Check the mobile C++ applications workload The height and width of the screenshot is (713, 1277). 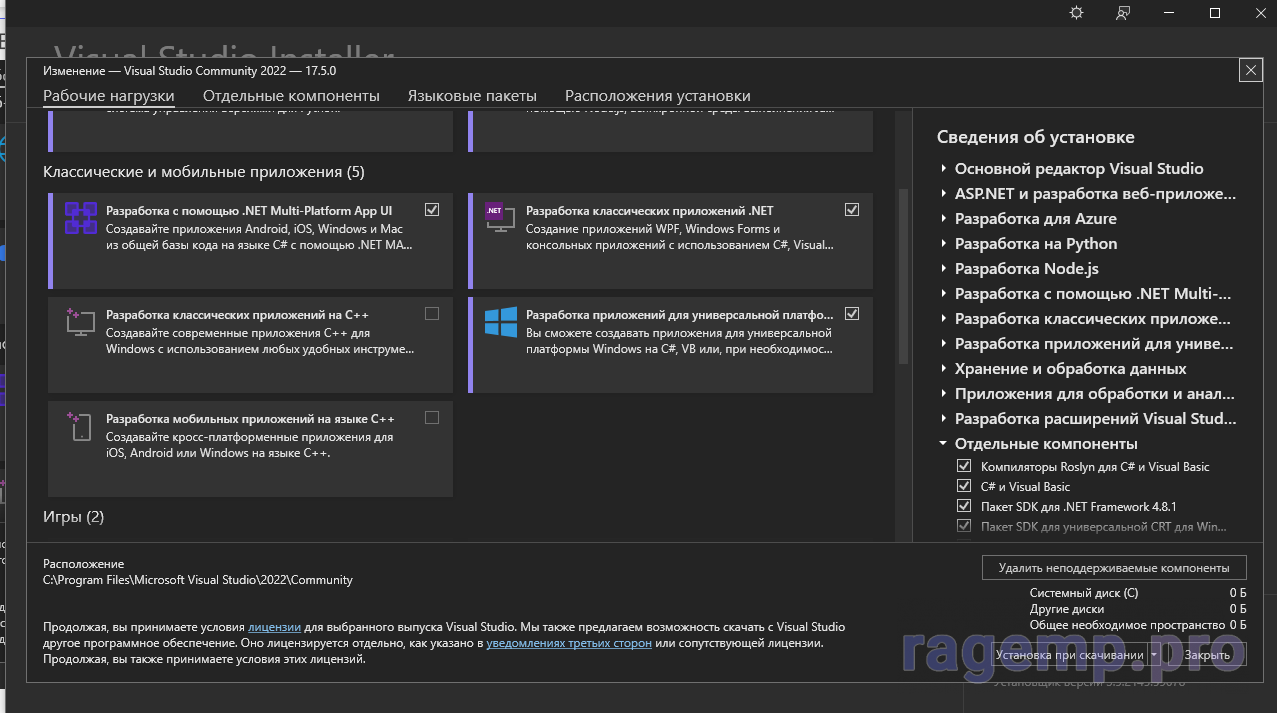[x=432, y=418]
